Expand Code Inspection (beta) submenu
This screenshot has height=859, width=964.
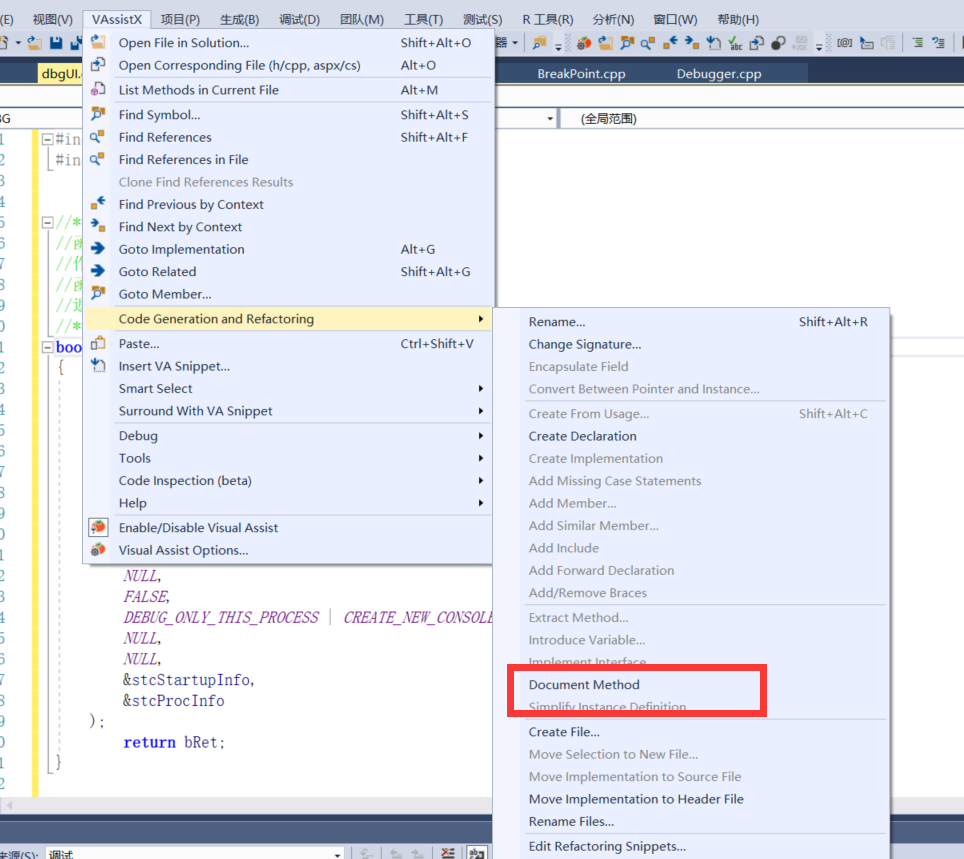click(x=288, y=480)
